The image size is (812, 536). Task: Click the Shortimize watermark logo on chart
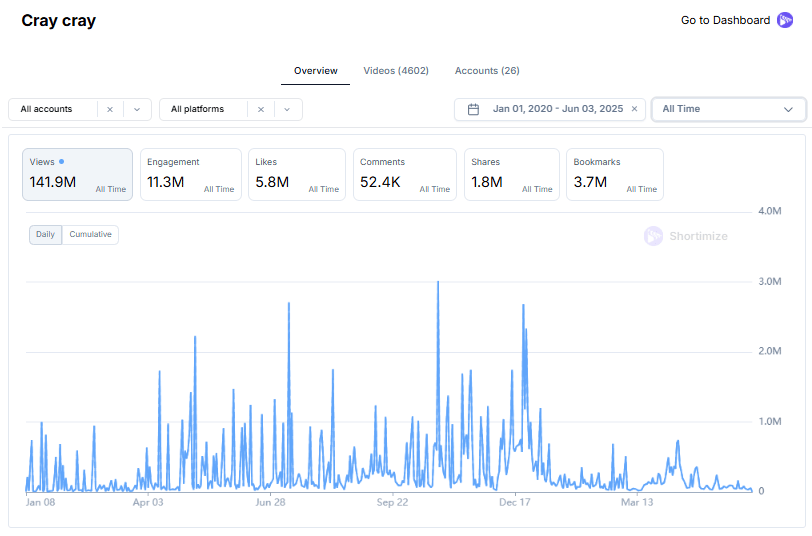click(x=653, y=236)
